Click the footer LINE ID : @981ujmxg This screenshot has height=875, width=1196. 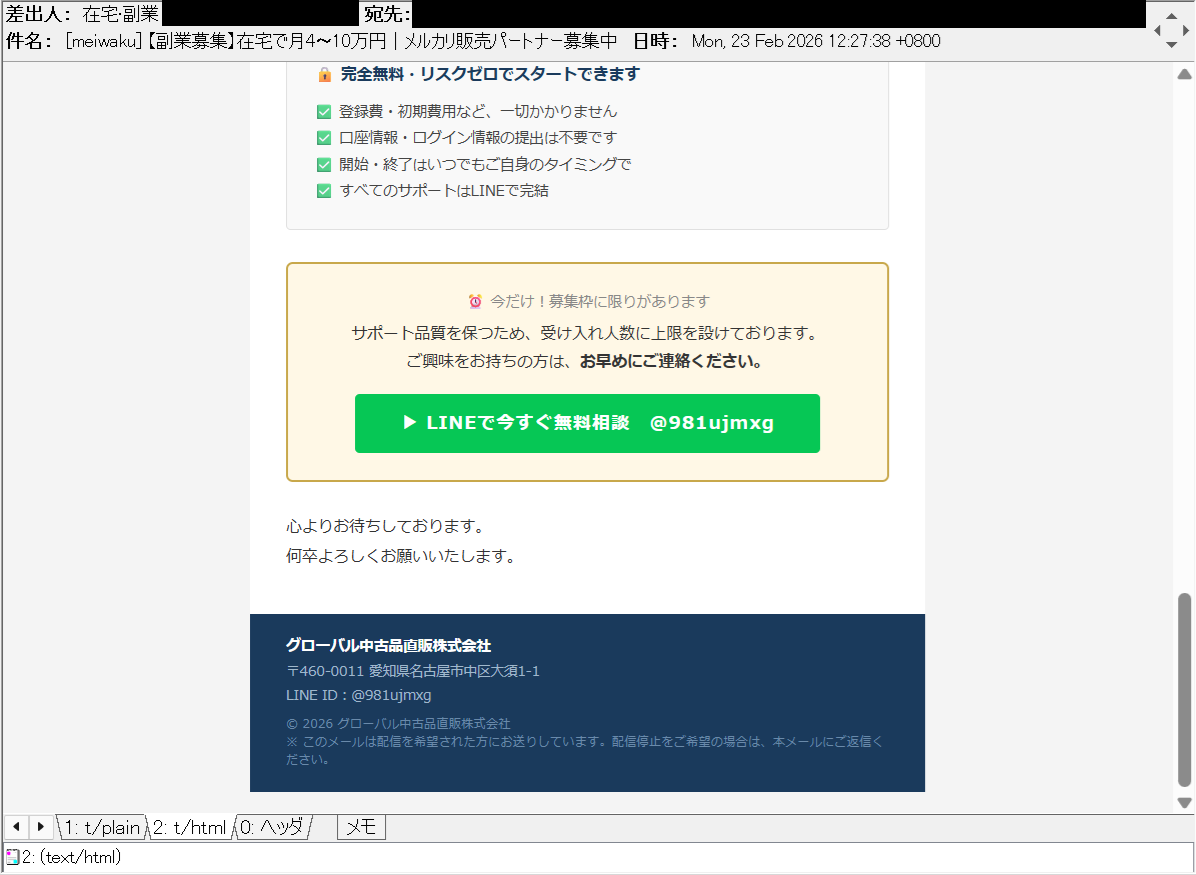(x=358, y=696)
